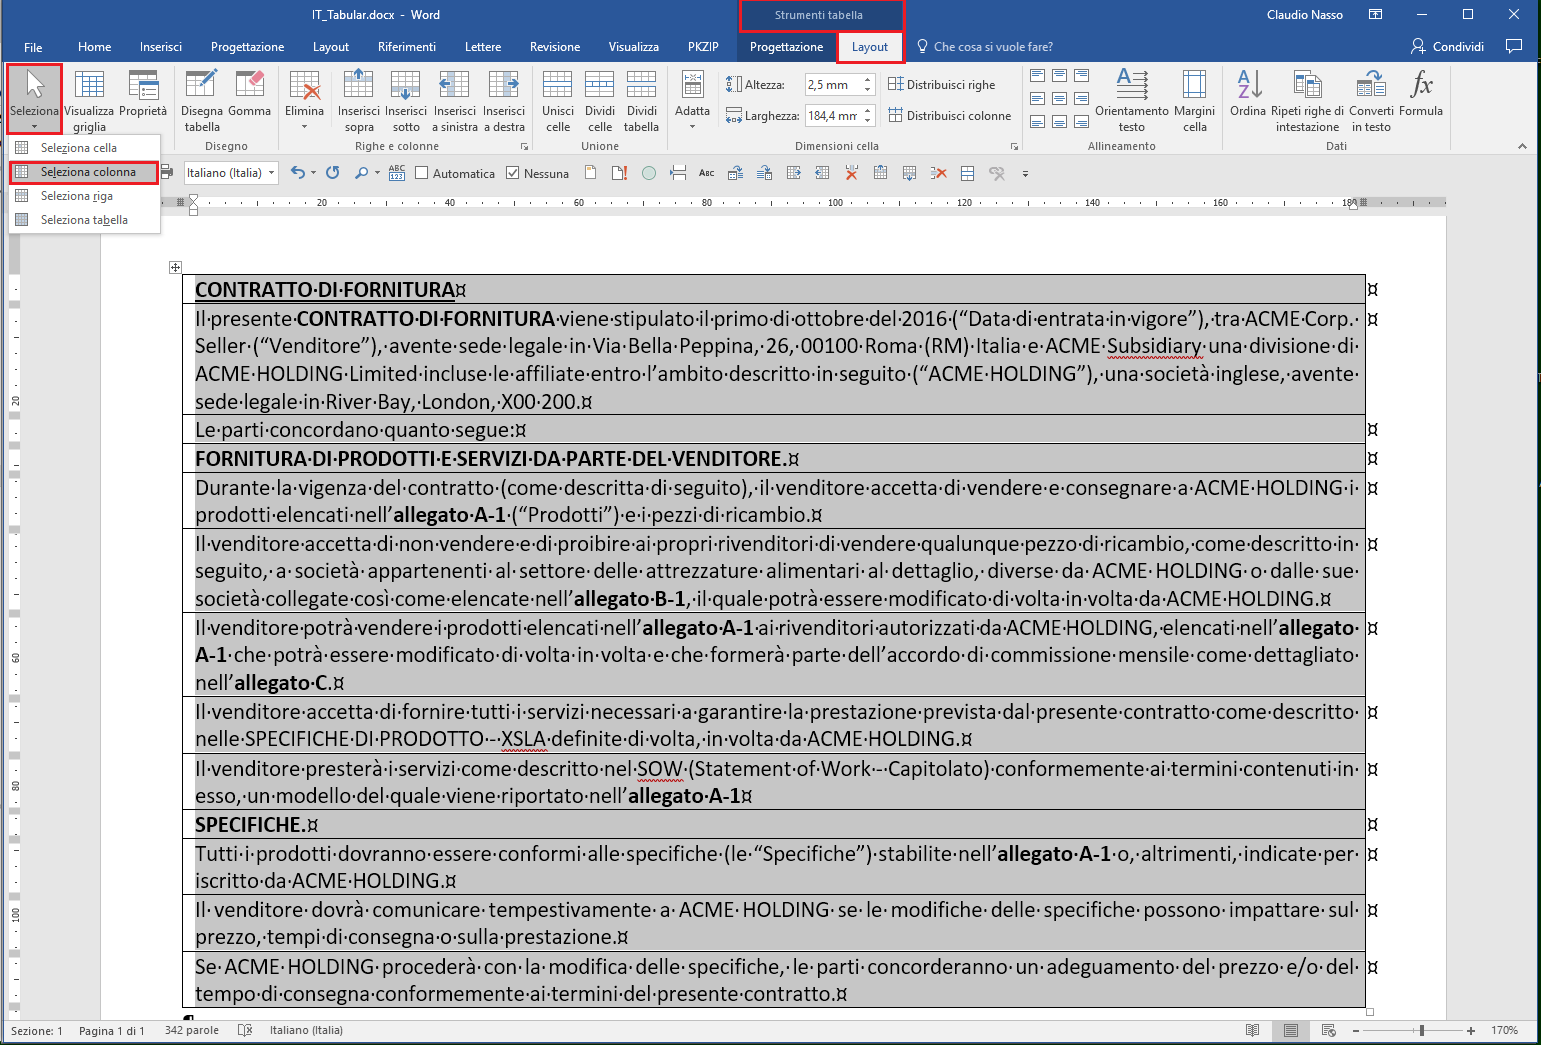Click Inserisci a destra icon

click(x=504, y=99)
